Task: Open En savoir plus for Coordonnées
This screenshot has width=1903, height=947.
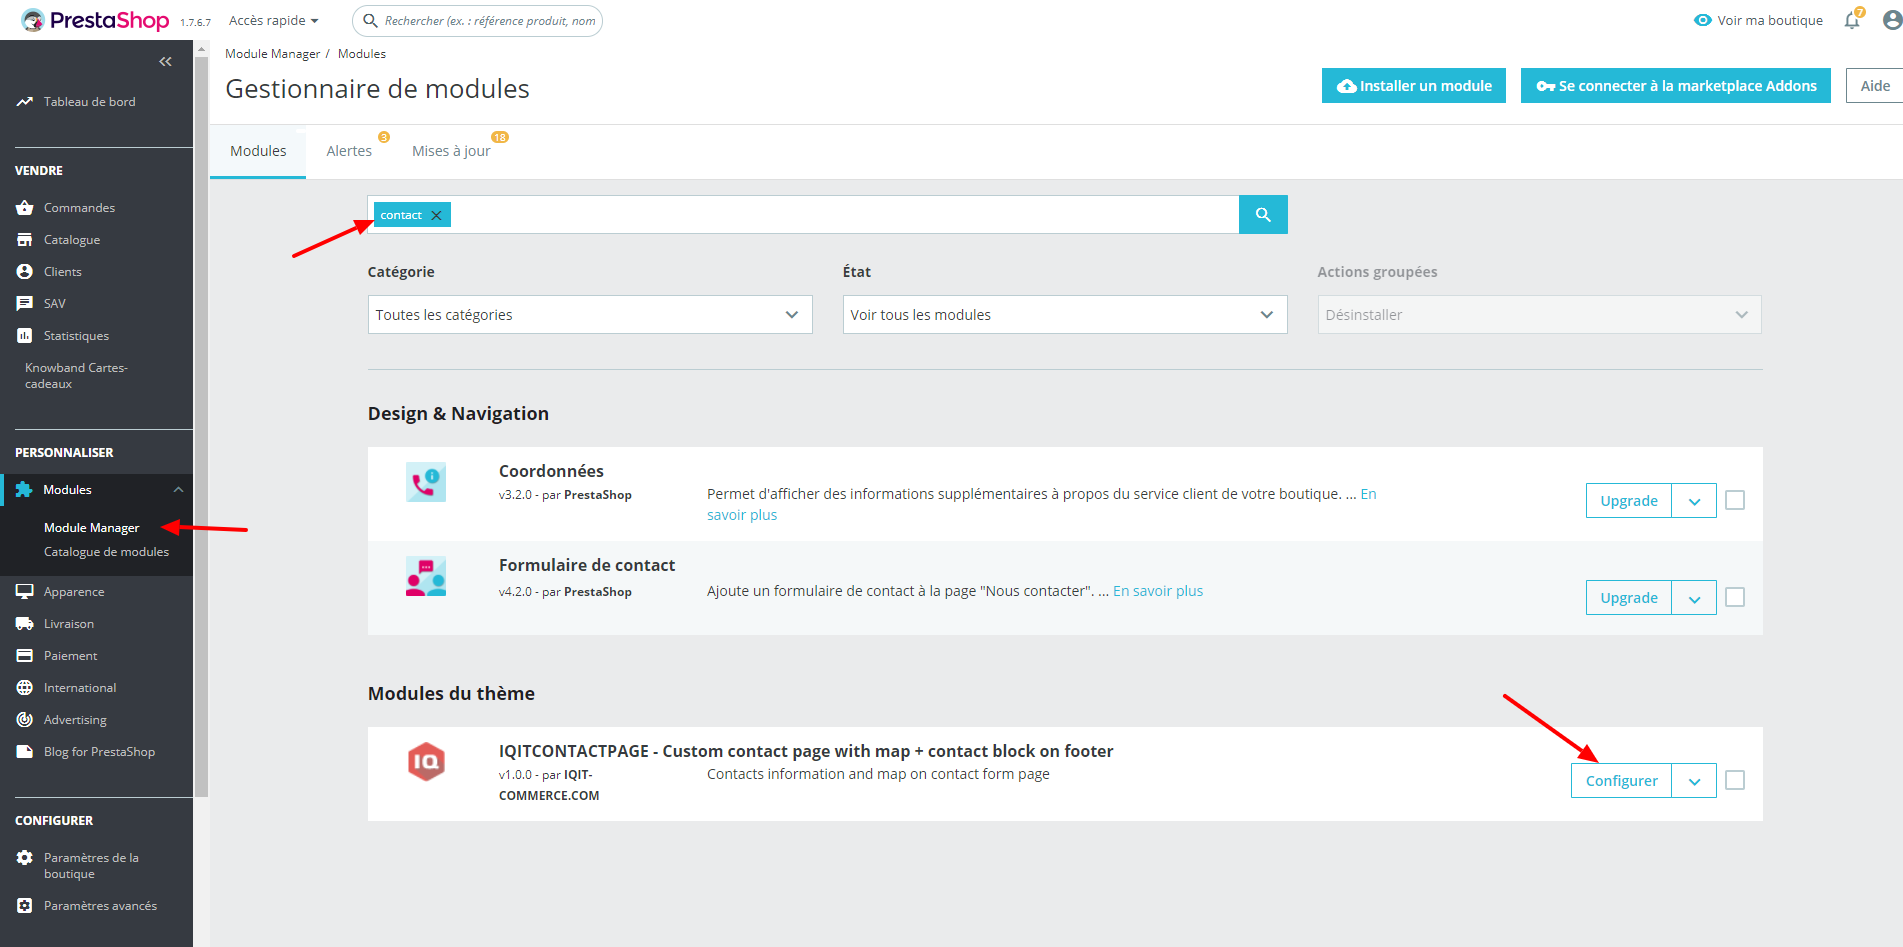Action: point(742,515)
